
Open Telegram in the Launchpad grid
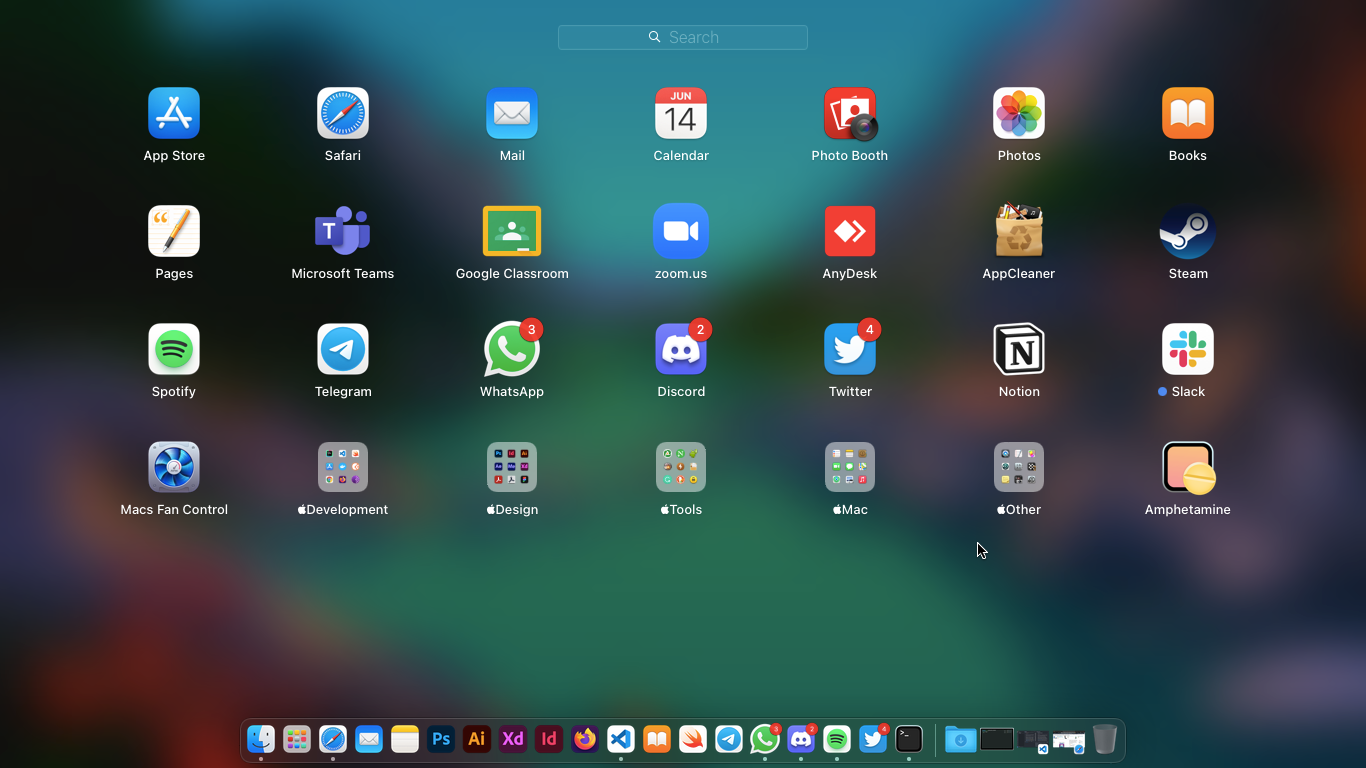tap(343, 349)
